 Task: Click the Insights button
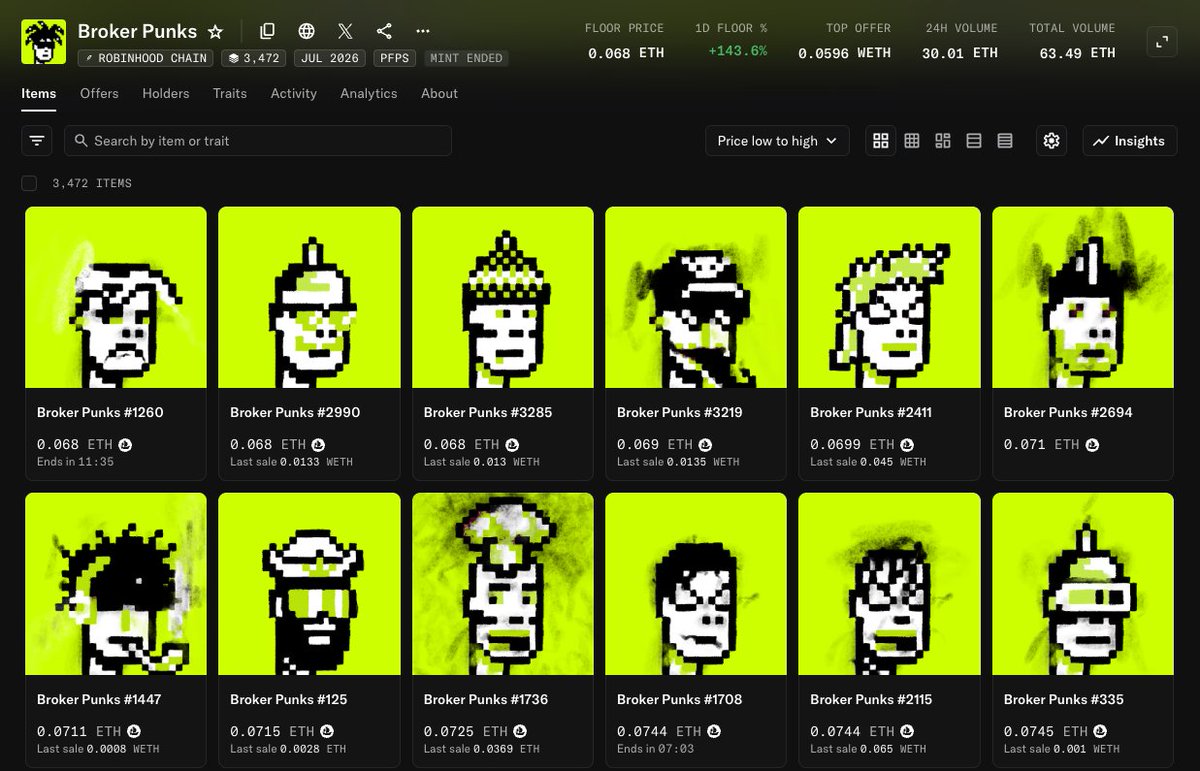click(x=1129, y=141)
